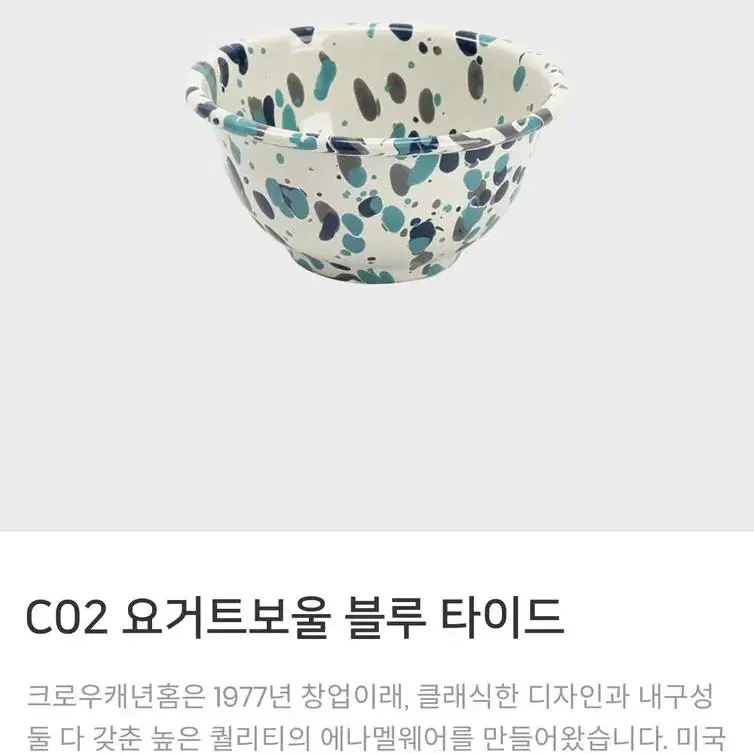
Task: Select the C02 code in the title
Action: [x=67, y=618]
